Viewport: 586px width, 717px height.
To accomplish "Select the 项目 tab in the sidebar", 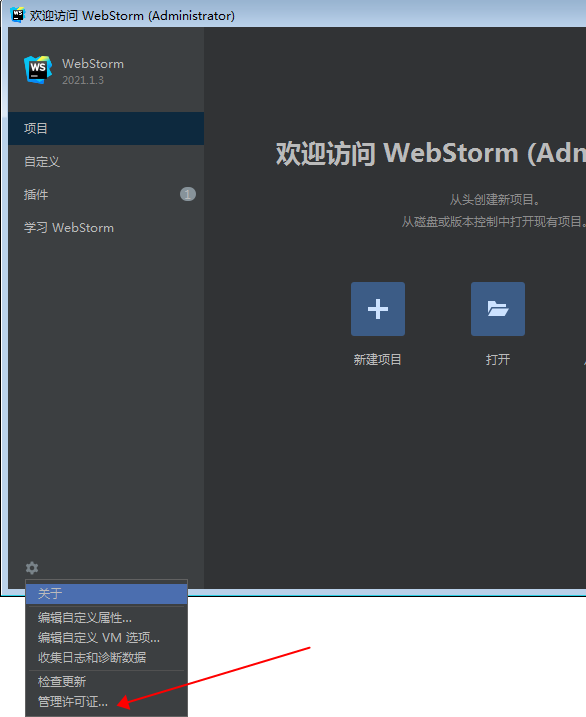I will tap(106, 128).
